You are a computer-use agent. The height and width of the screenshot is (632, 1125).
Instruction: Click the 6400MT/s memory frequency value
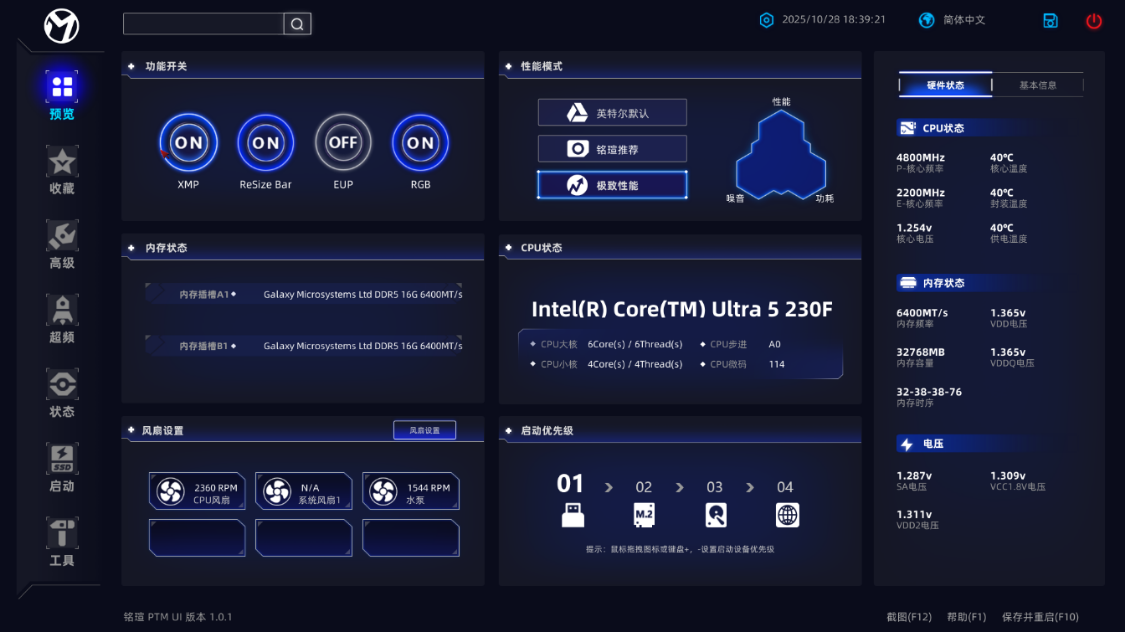click(x=922, y=313)
